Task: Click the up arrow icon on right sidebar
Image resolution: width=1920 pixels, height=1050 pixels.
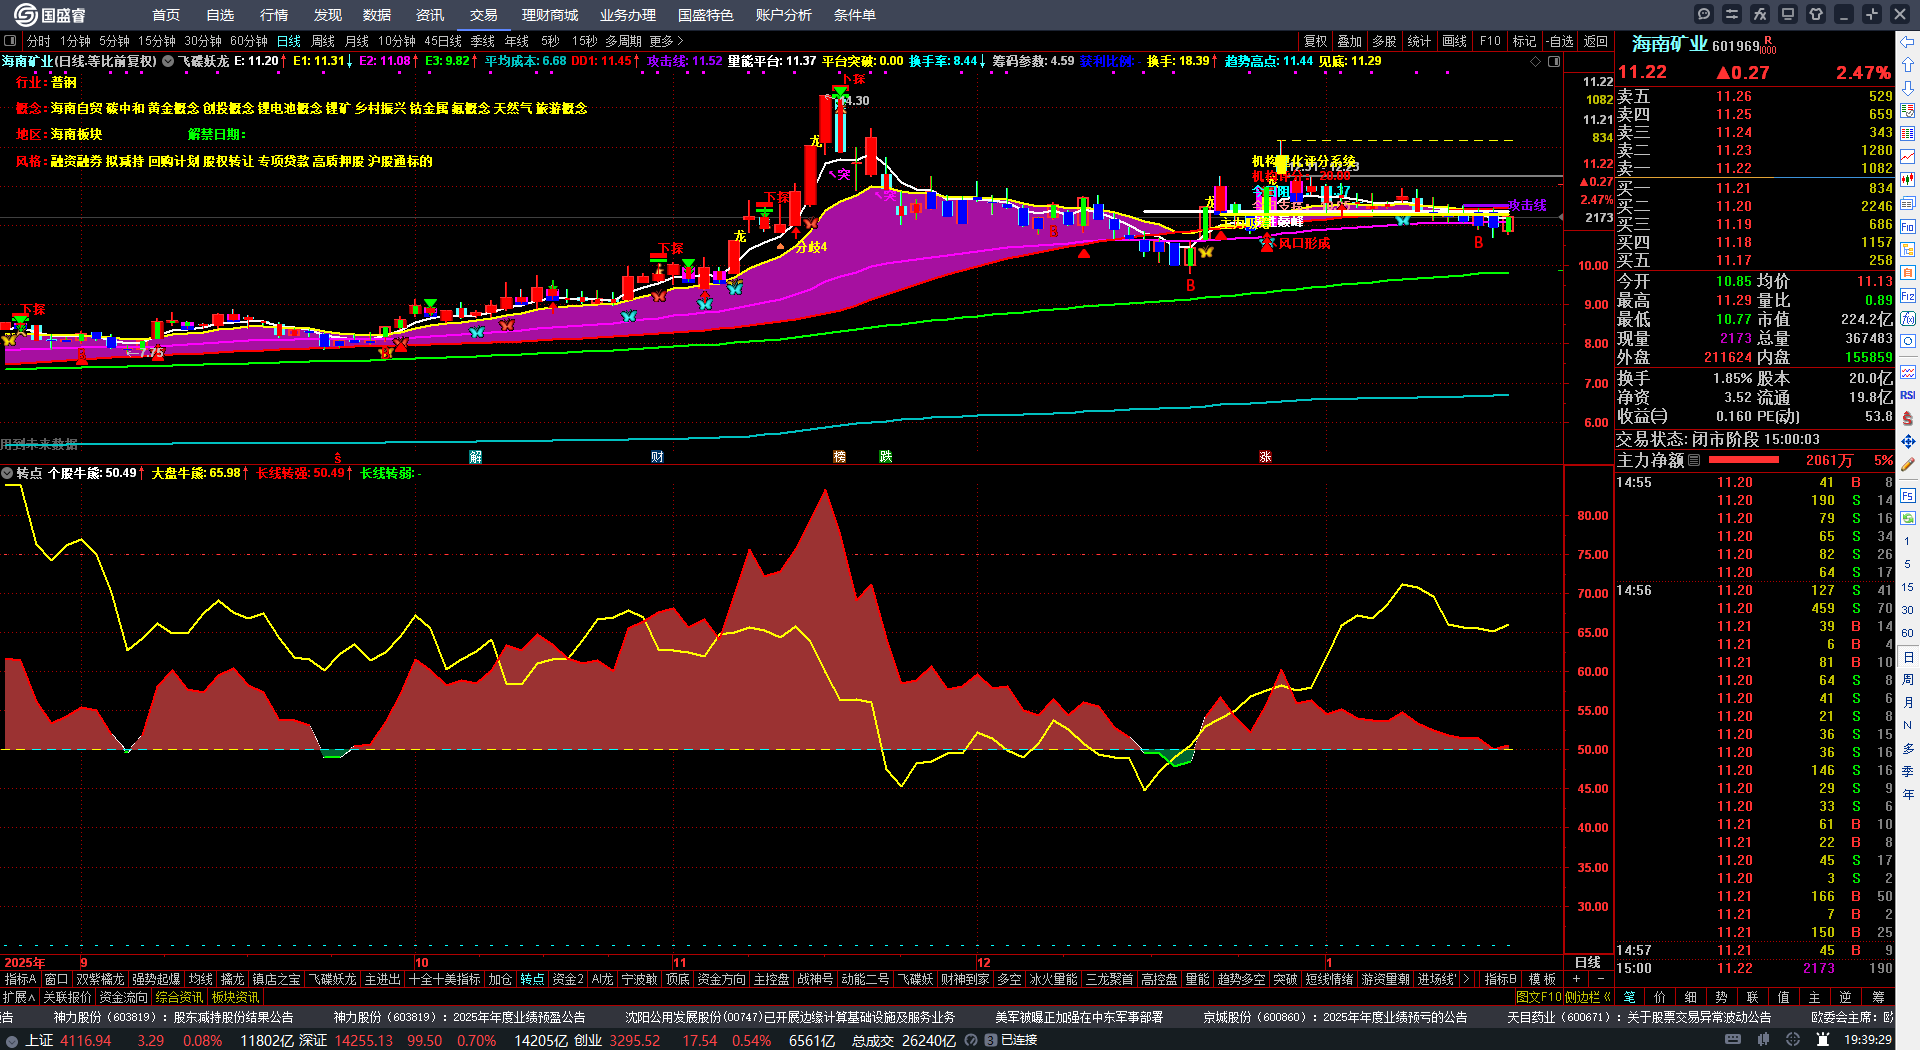Action: point(1908,64)
